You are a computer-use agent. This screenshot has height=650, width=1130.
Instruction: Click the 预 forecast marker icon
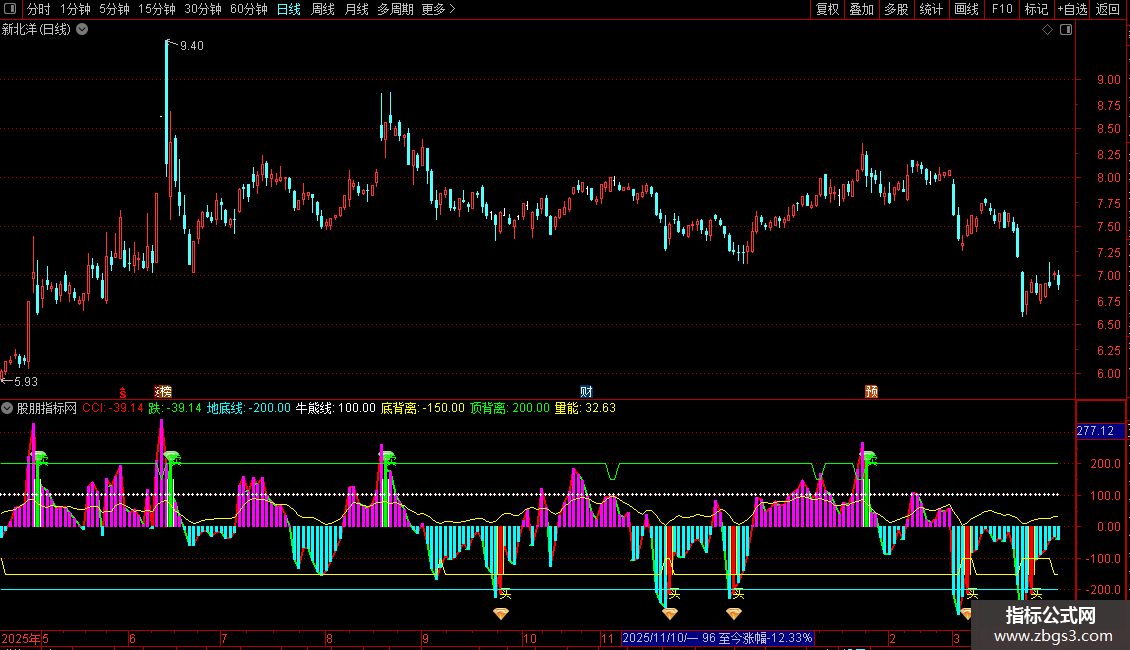(x=872, y=390)
